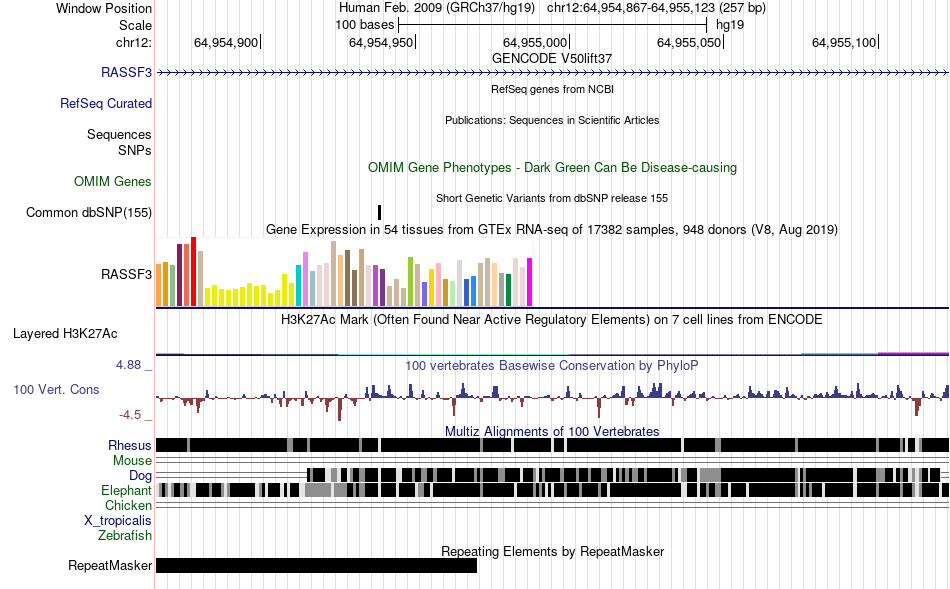
Task: Click the RepeatMasker track label
Action: click(110, 565)
